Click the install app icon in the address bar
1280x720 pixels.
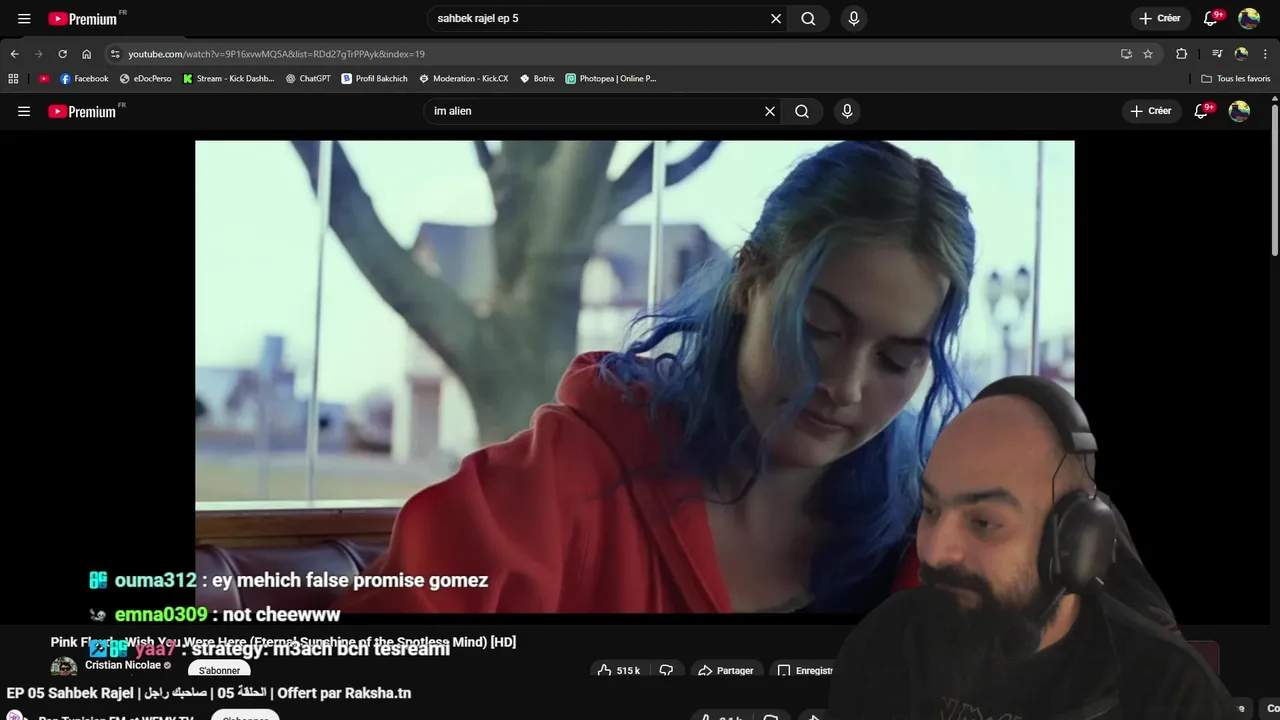(x=1126, y=54)
